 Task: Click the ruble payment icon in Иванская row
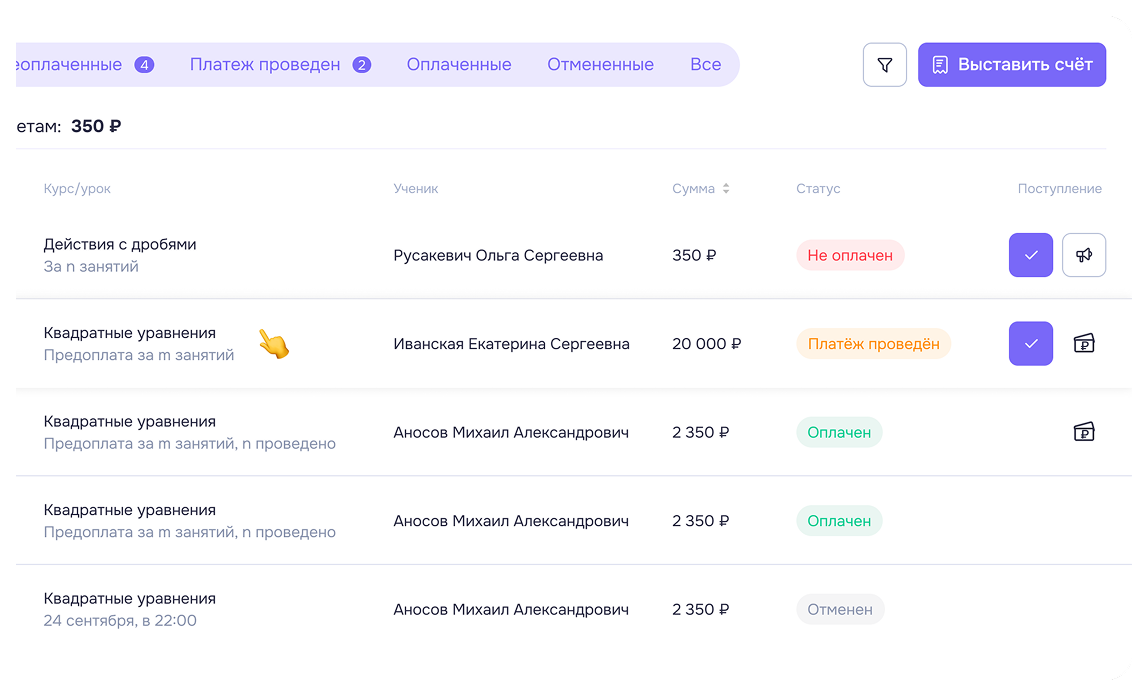(x=1083, y=344)
